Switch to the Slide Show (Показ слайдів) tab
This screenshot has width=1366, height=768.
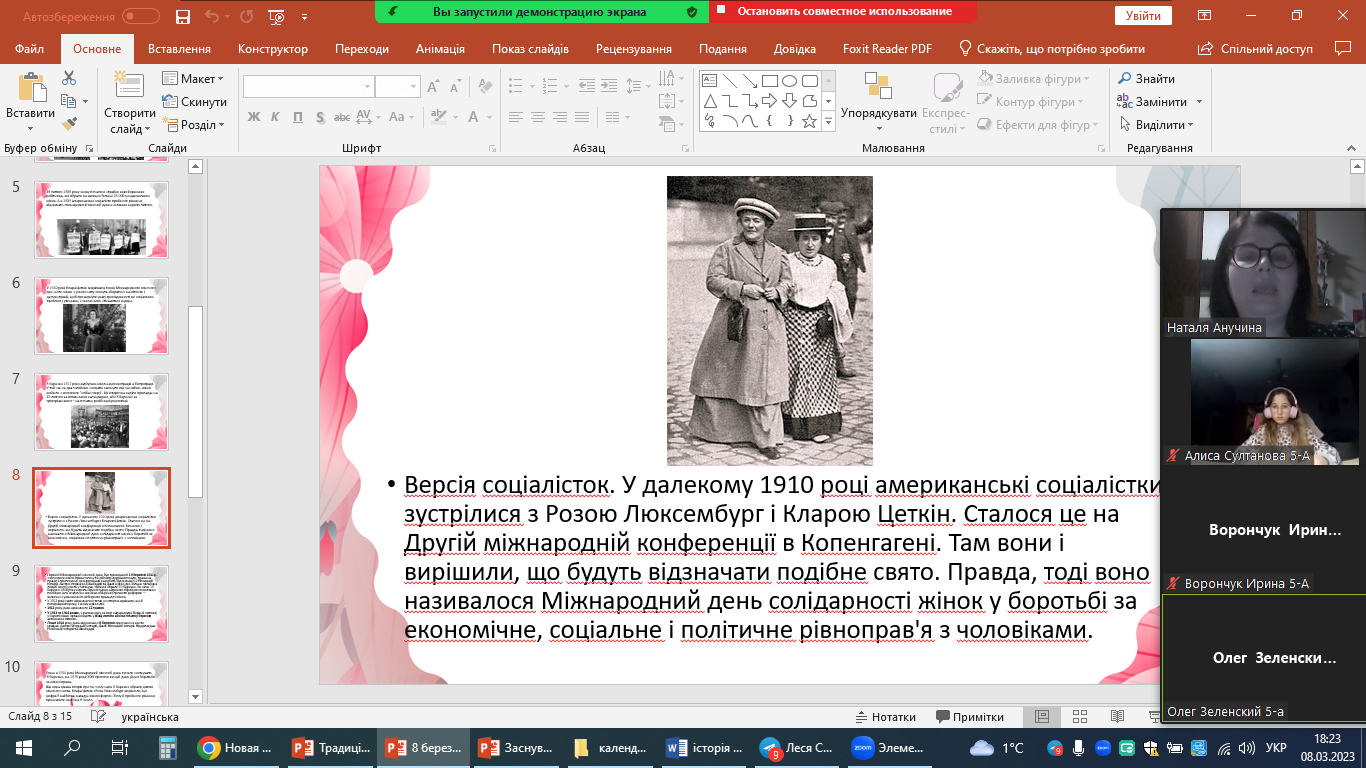pos(531,49)
